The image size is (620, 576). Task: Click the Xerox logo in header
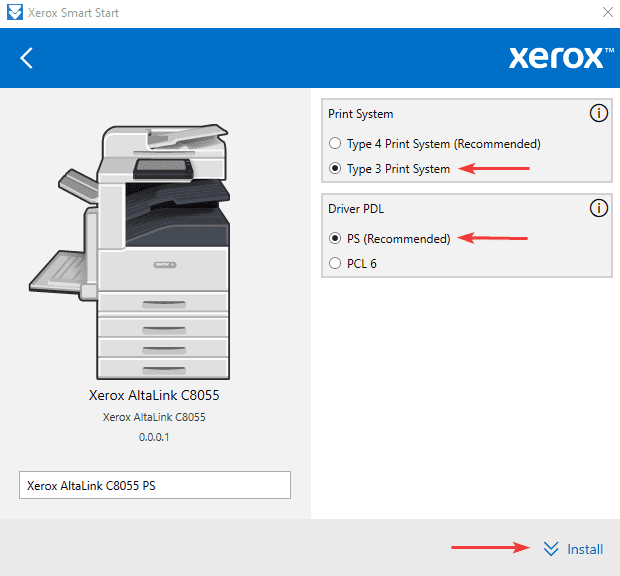click(555, 57)
